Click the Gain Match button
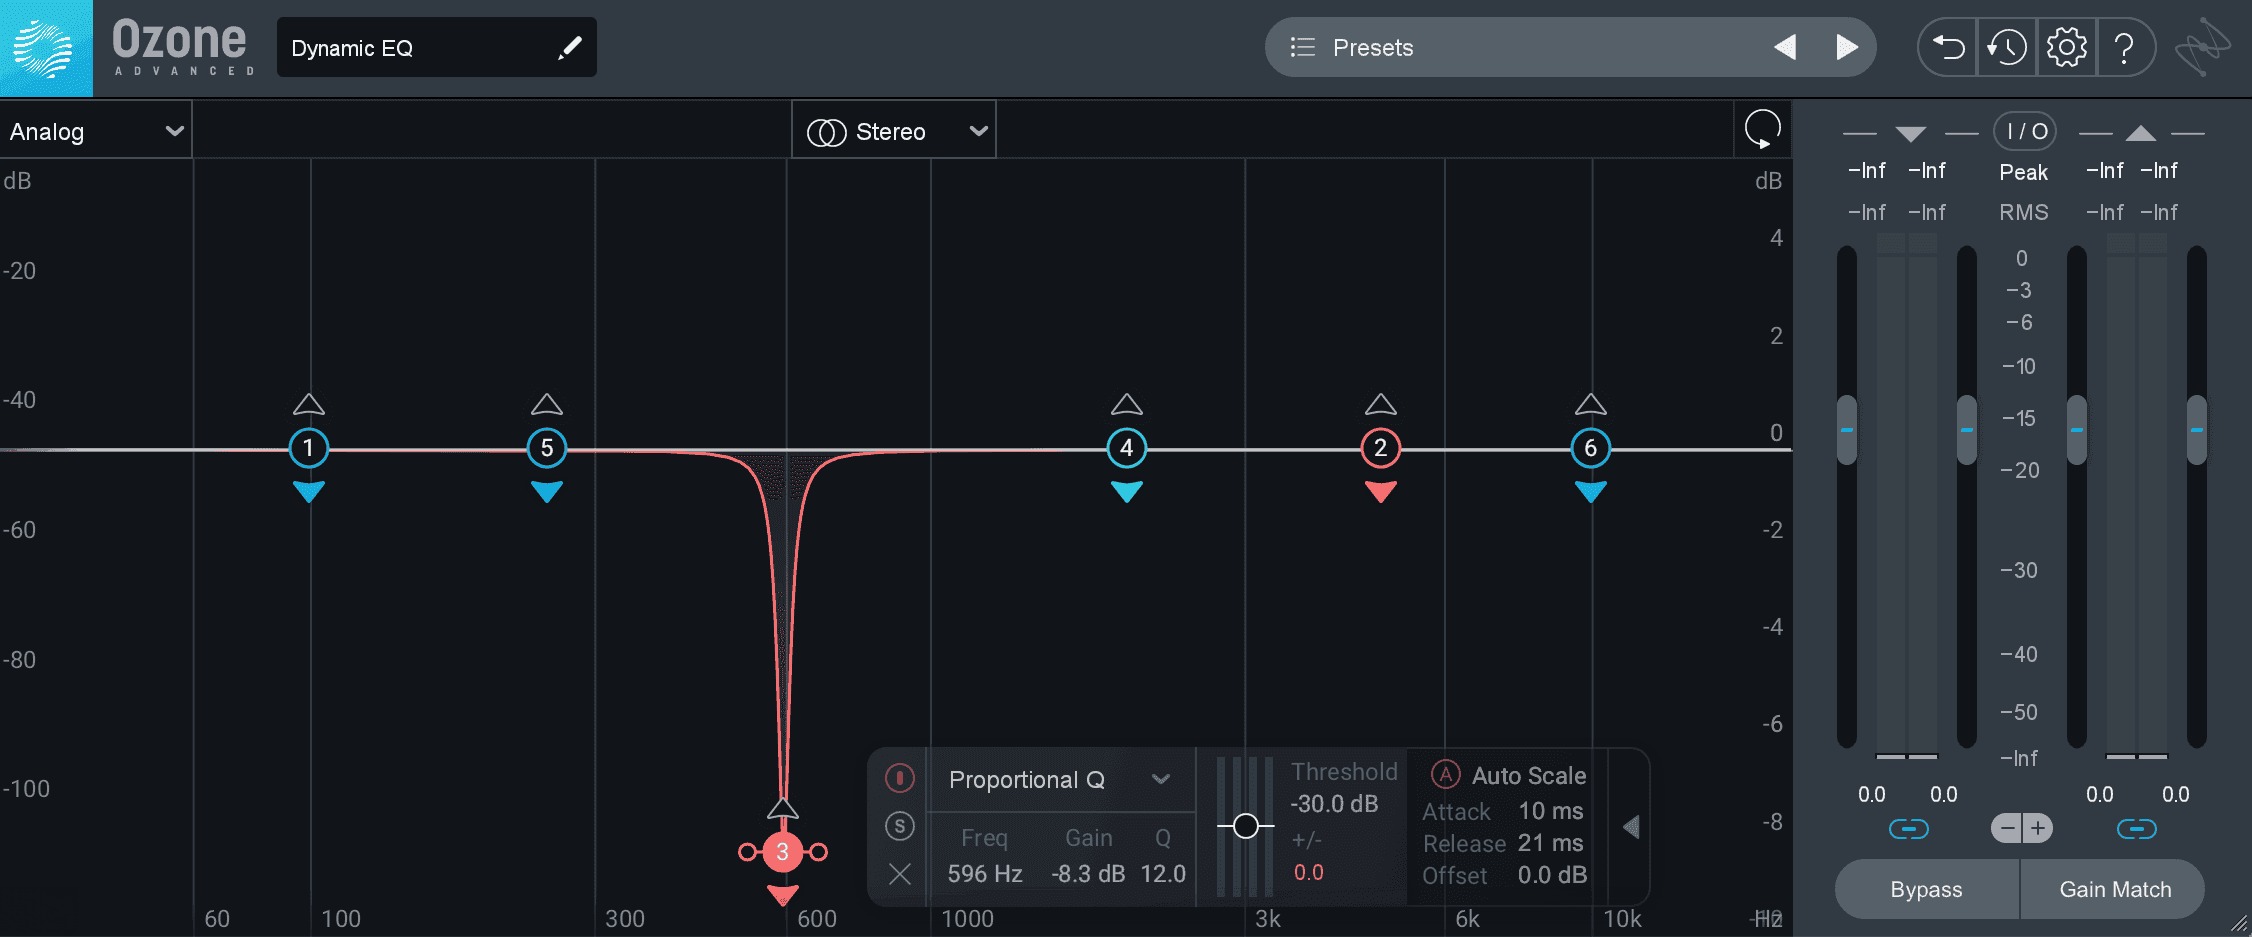The image size is (2252, 937). [2114, 889]
